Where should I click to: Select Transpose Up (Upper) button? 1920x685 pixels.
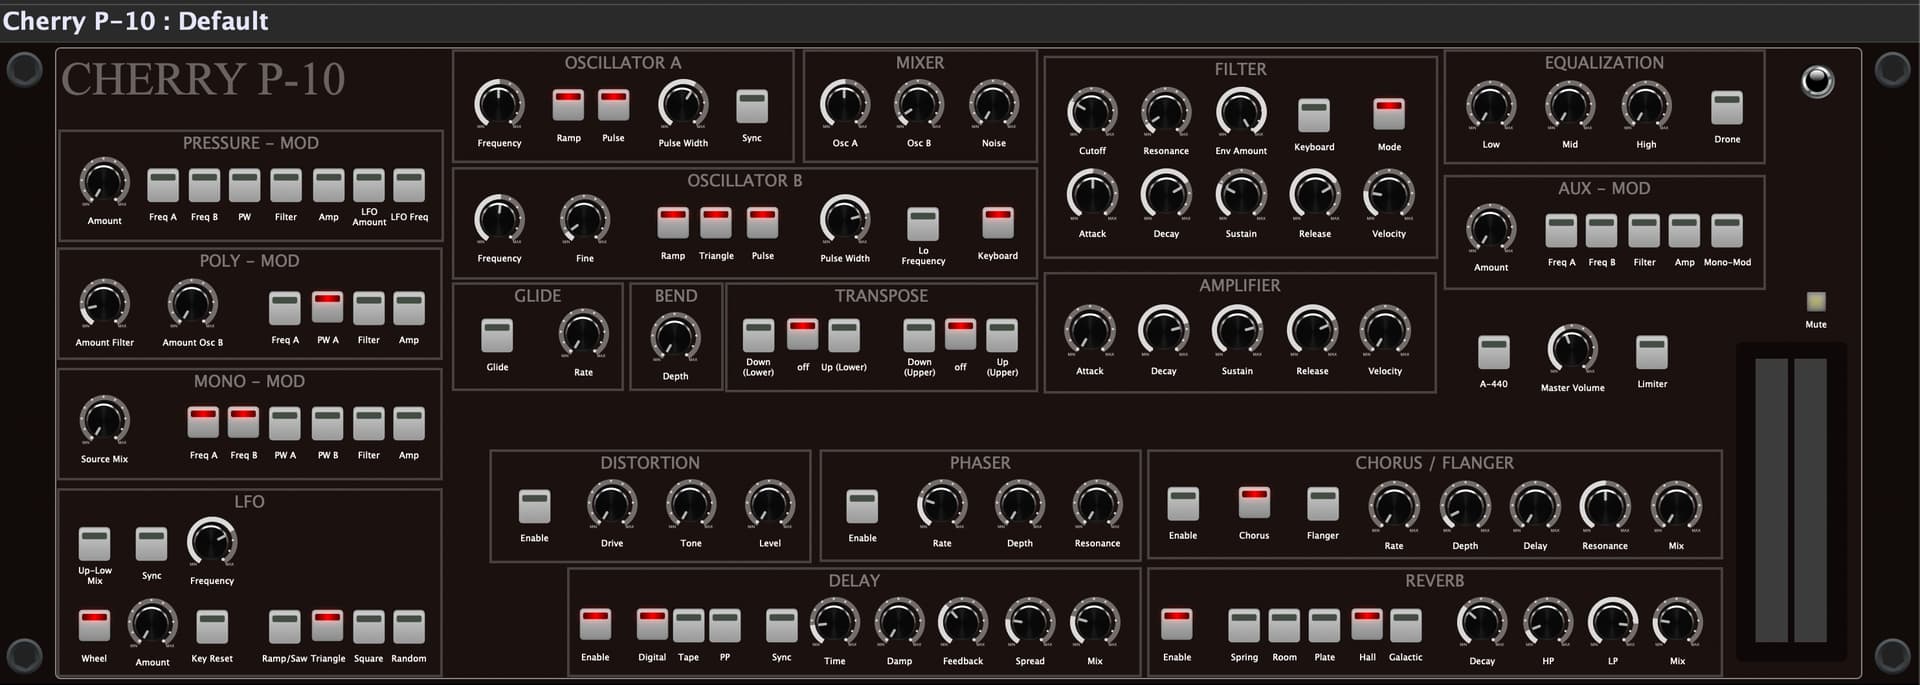(x=1001, y=336)
